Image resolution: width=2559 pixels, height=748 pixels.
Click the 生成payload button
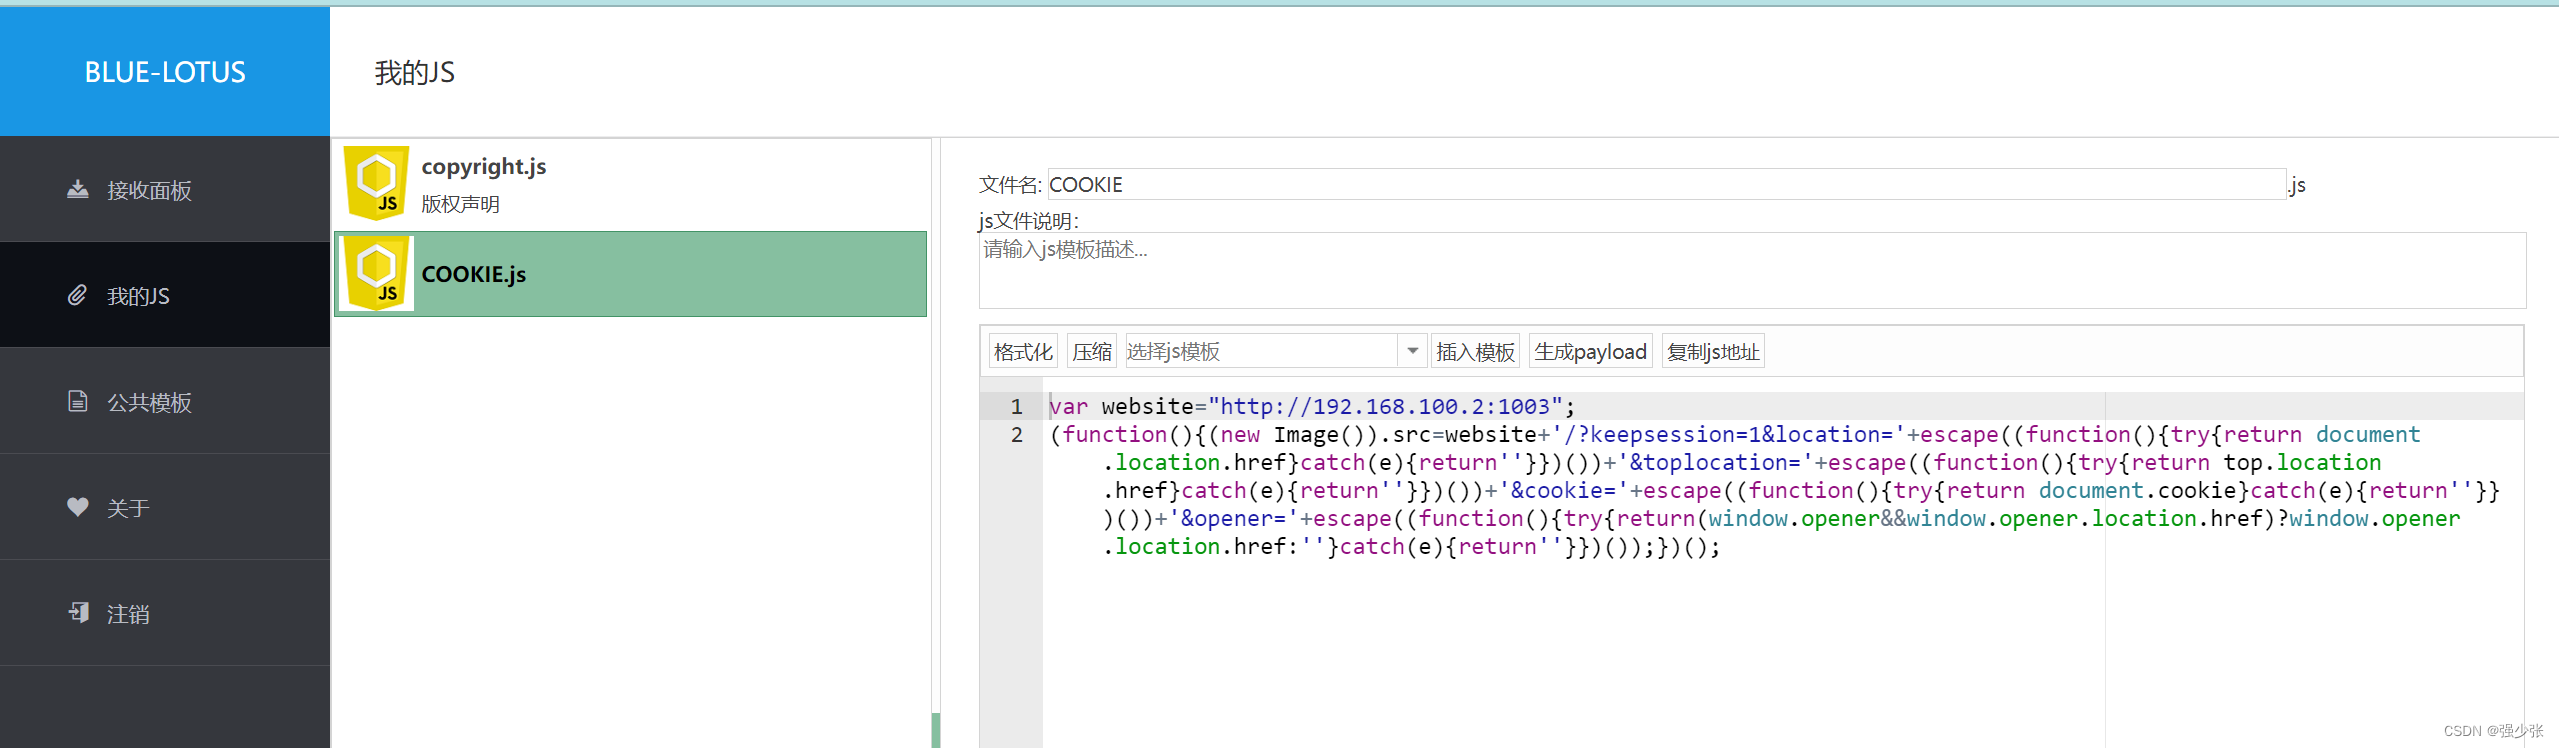[x=1590, y=352]
